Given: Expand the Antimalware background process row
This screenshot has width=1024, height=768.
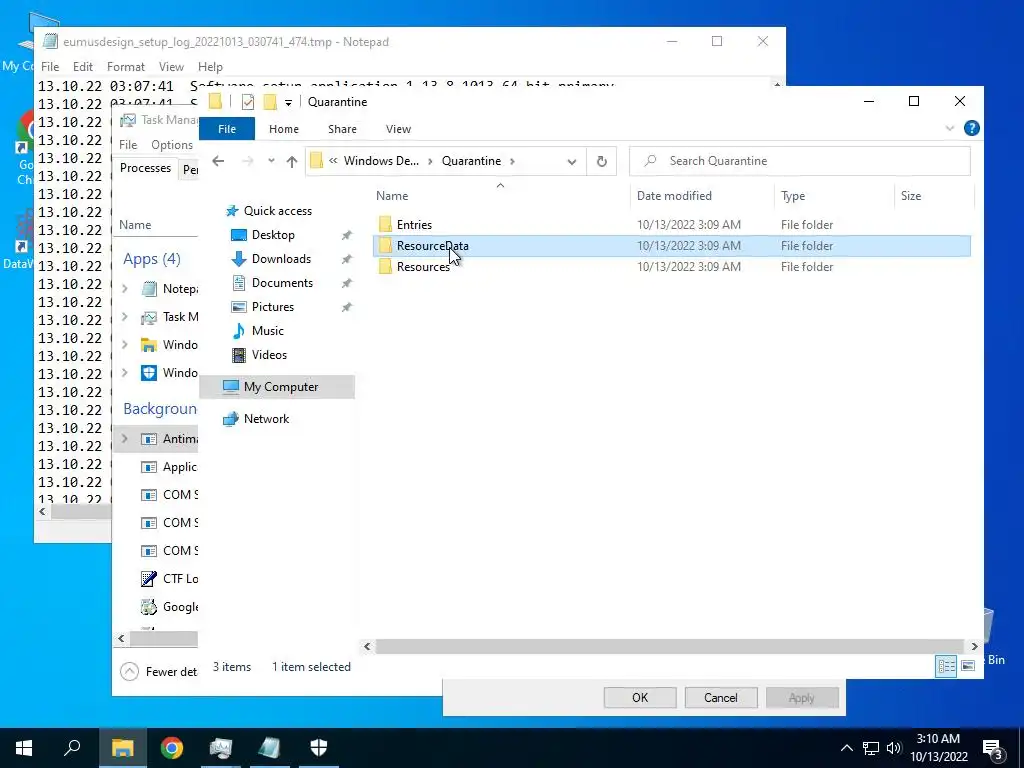Looking at the screenshot, I should coord(125,438).
